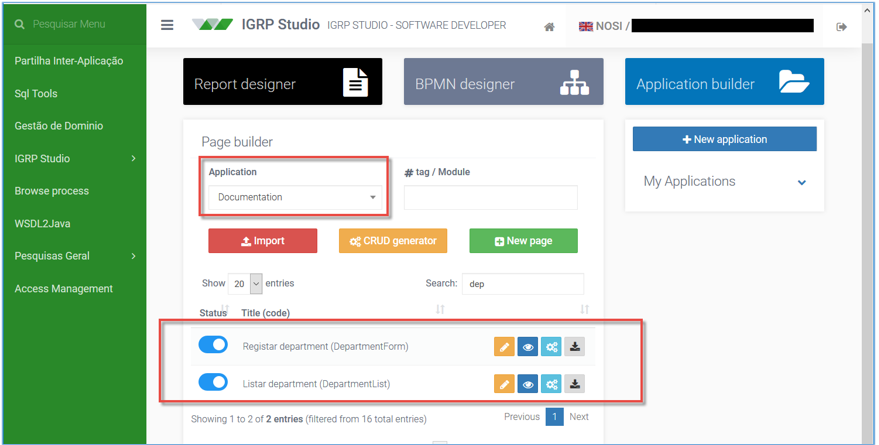Open settings gears for Listar department

[x=551, y=384]
